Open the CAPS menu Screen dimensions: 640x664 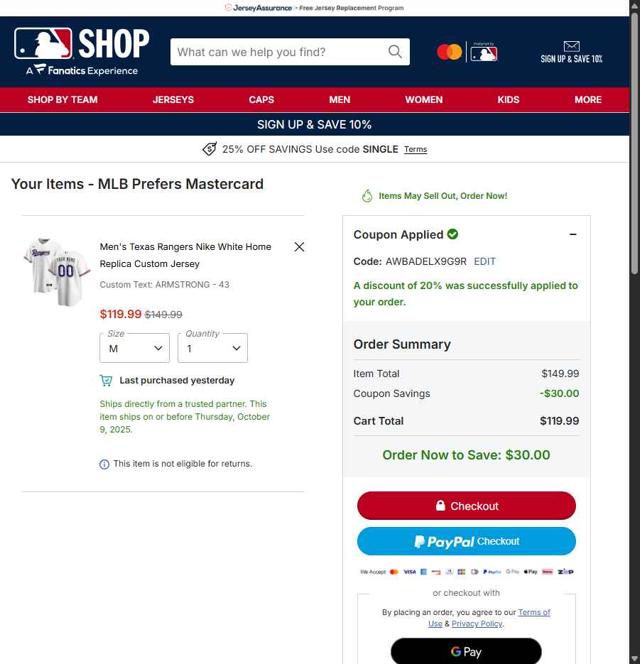coord(261,100)
